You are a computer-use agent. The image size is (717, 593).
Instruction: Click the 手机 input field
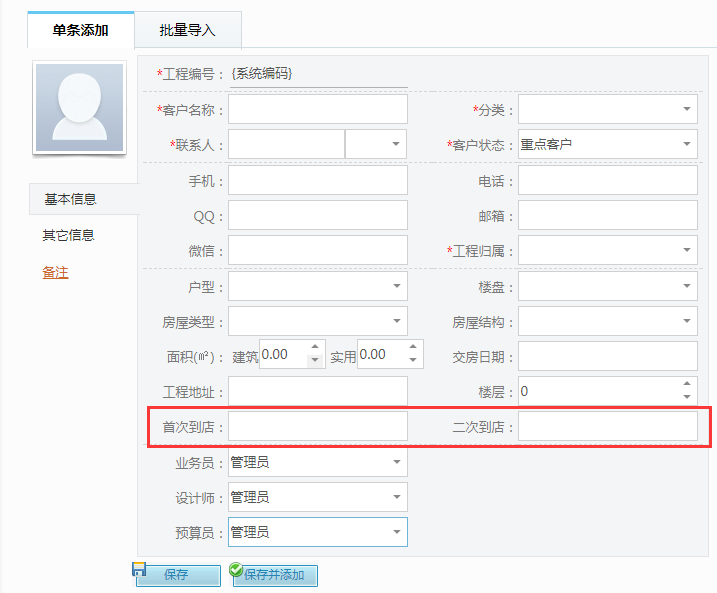(x=317, y=180)
